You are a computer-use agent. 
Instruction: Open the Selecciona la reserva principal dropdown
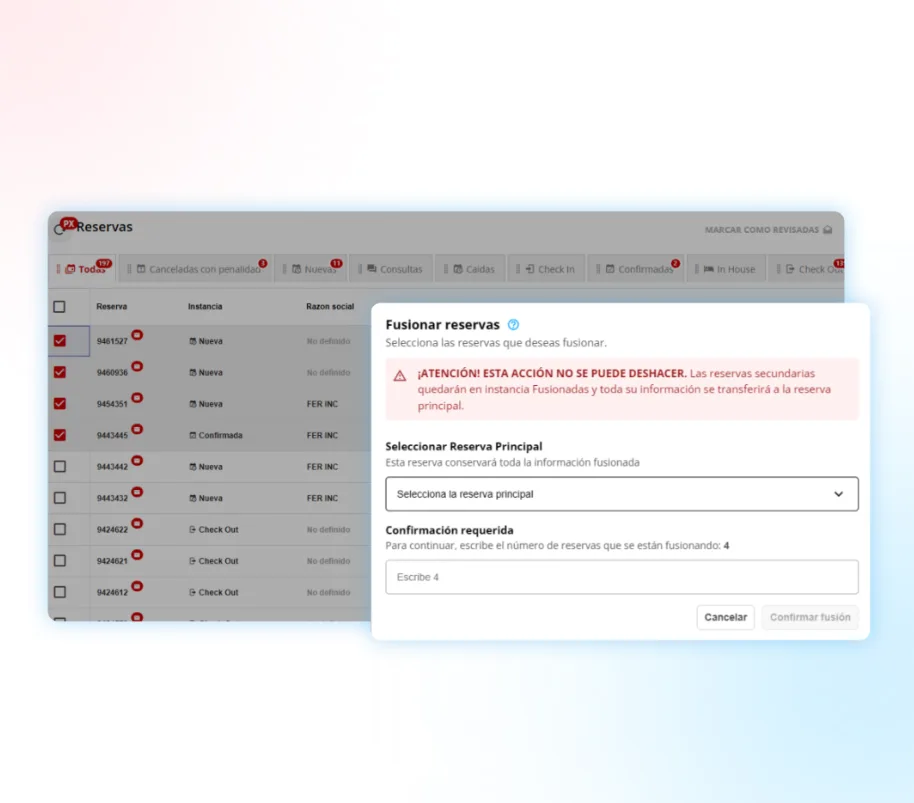621,494
